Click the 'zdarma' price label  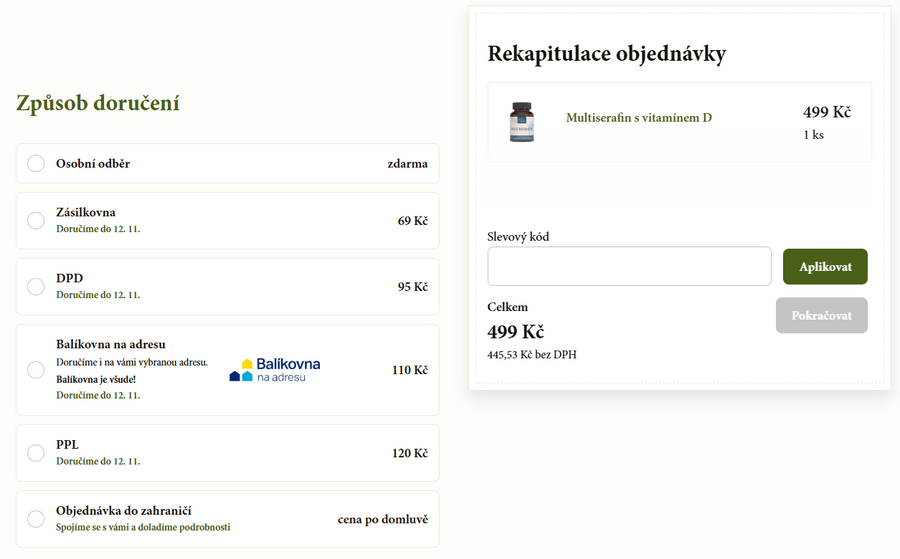(408, 163)
